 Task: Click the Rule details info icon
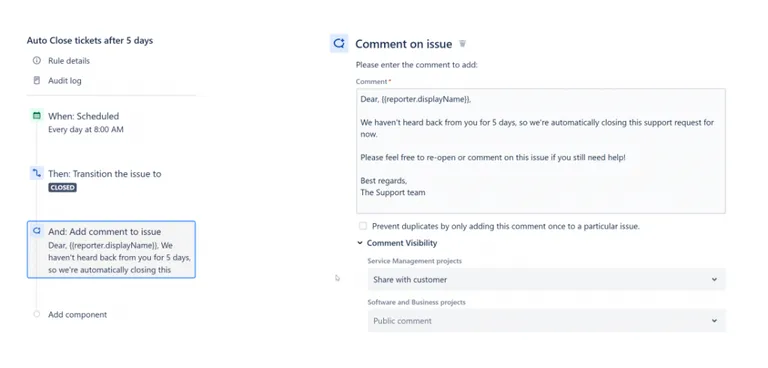point(37,61)
